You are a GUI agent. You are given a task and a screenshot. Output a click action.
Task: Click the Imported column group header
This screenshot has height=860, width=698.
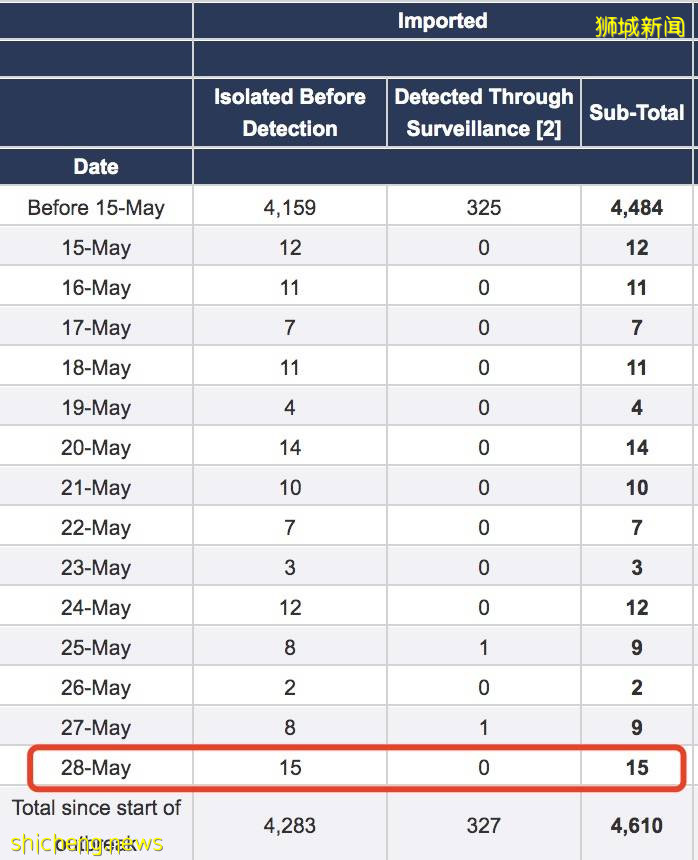tap(442, 21)
